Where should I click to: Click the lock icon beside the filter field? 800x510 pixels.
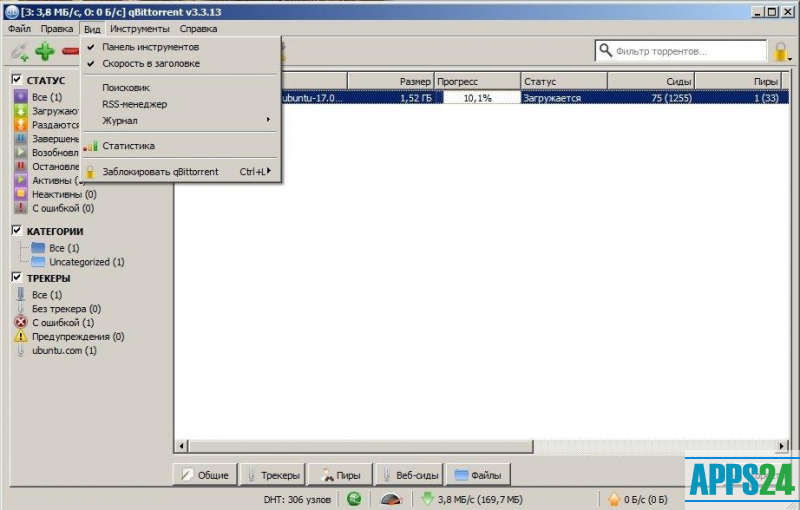(781, 52)
